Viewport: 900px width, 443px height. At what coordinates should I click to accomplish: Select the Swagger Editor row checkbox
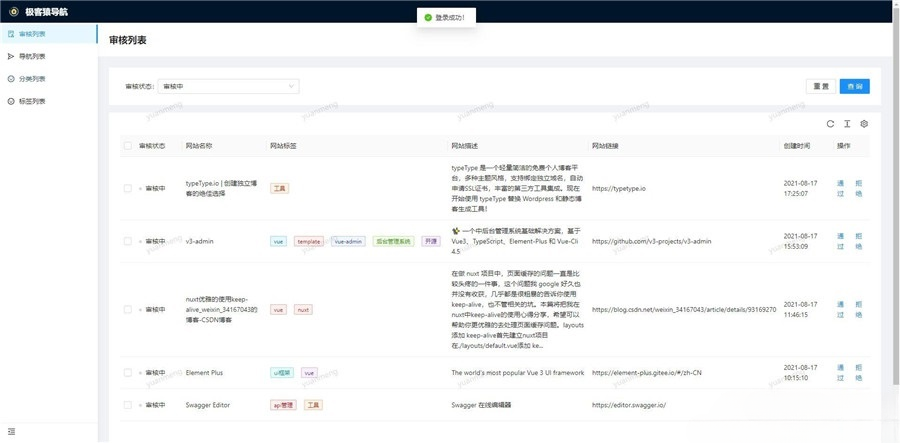(x=127, y=405)
